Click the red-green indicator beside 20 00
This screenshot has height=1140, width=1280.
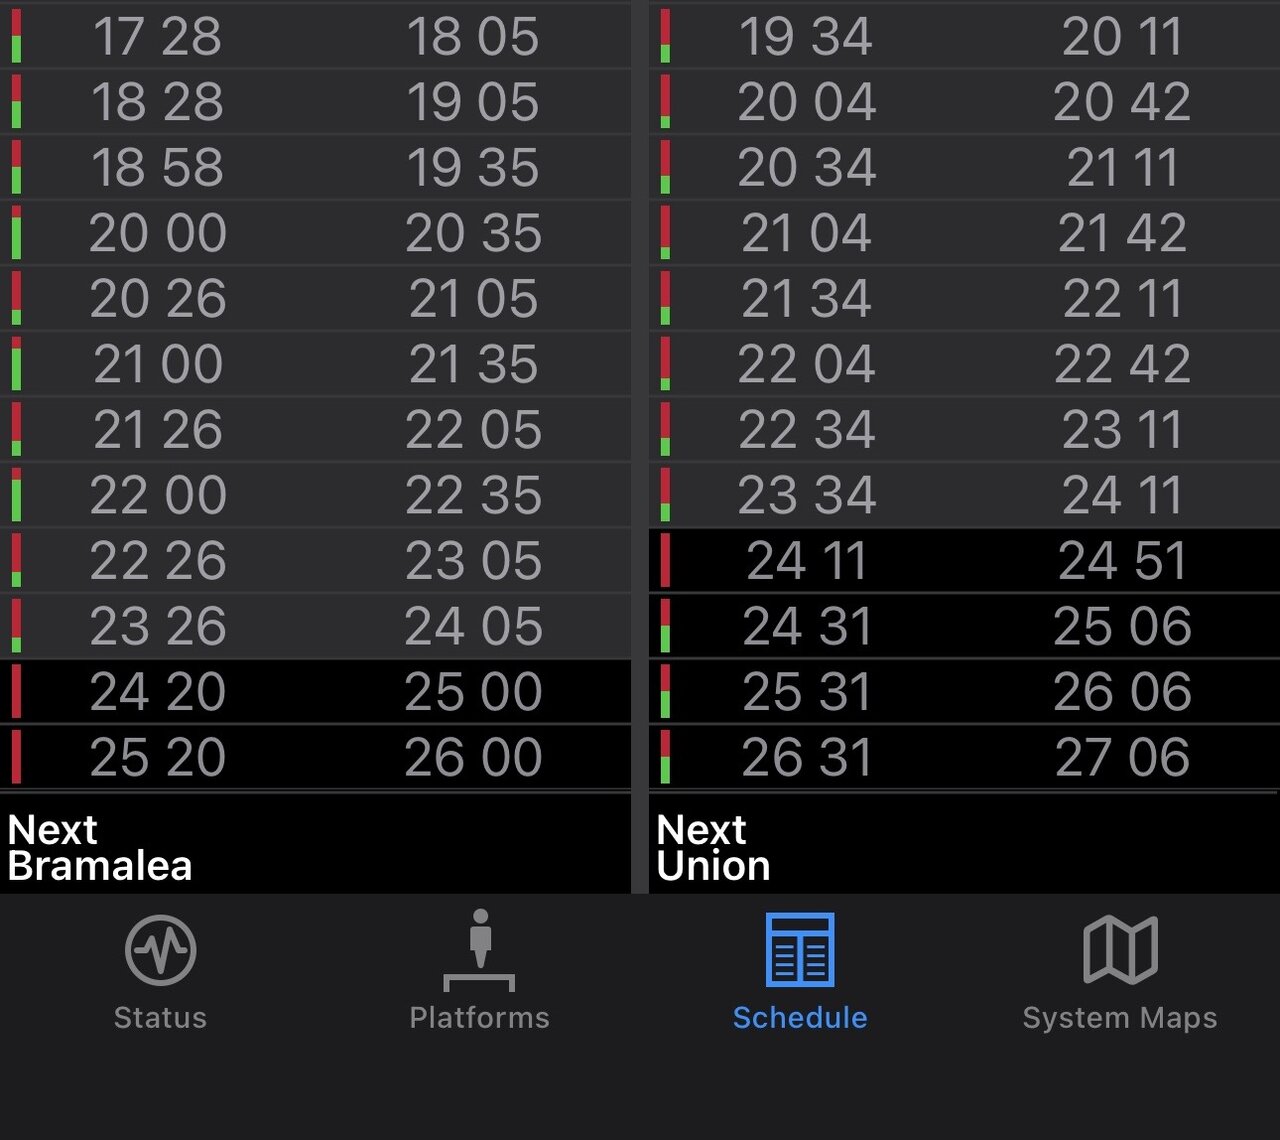point(16,233)
